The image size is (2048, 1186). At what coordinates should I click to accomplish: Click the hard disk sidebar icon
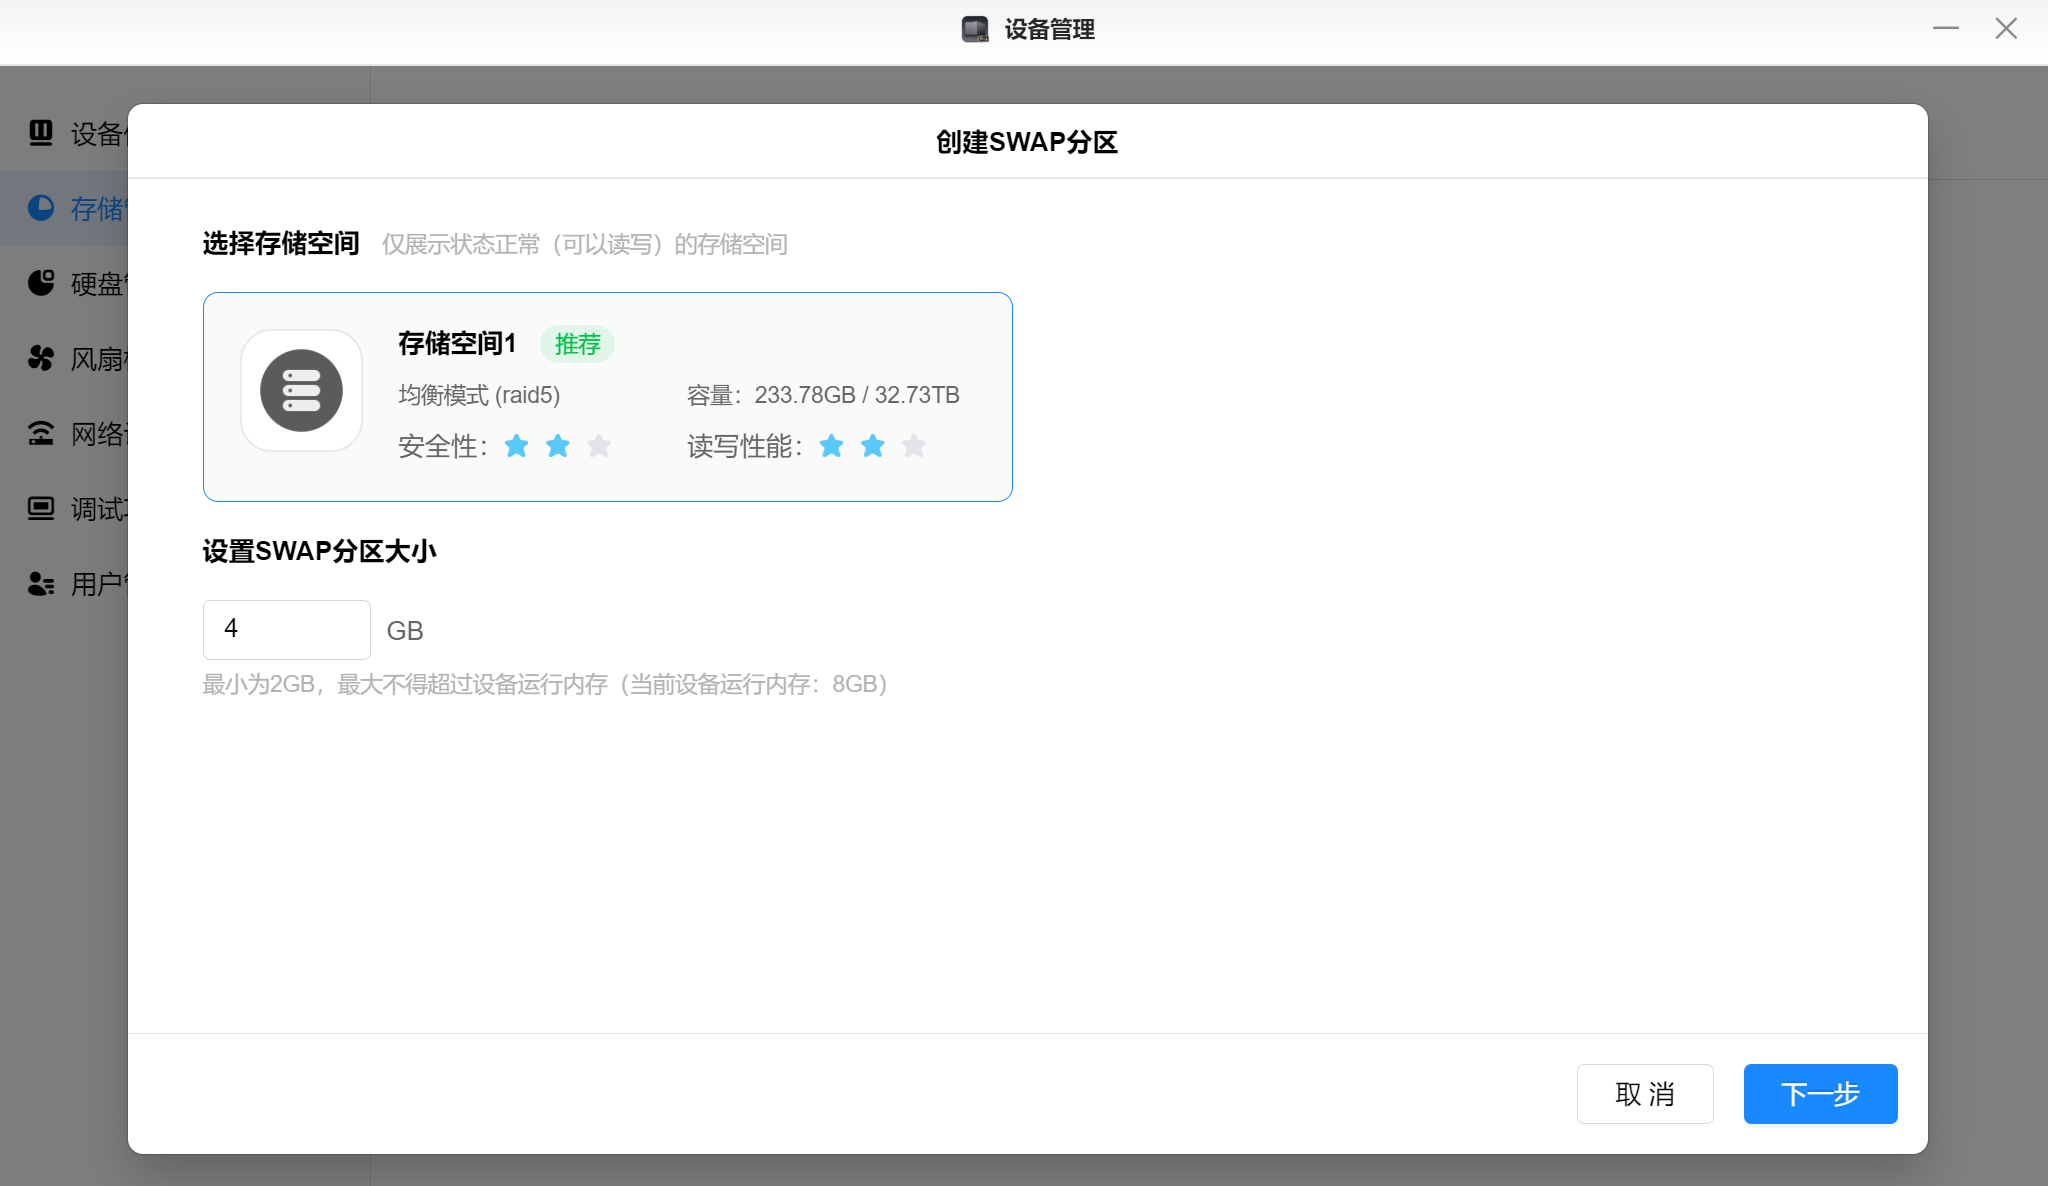[x=41, y=283]
